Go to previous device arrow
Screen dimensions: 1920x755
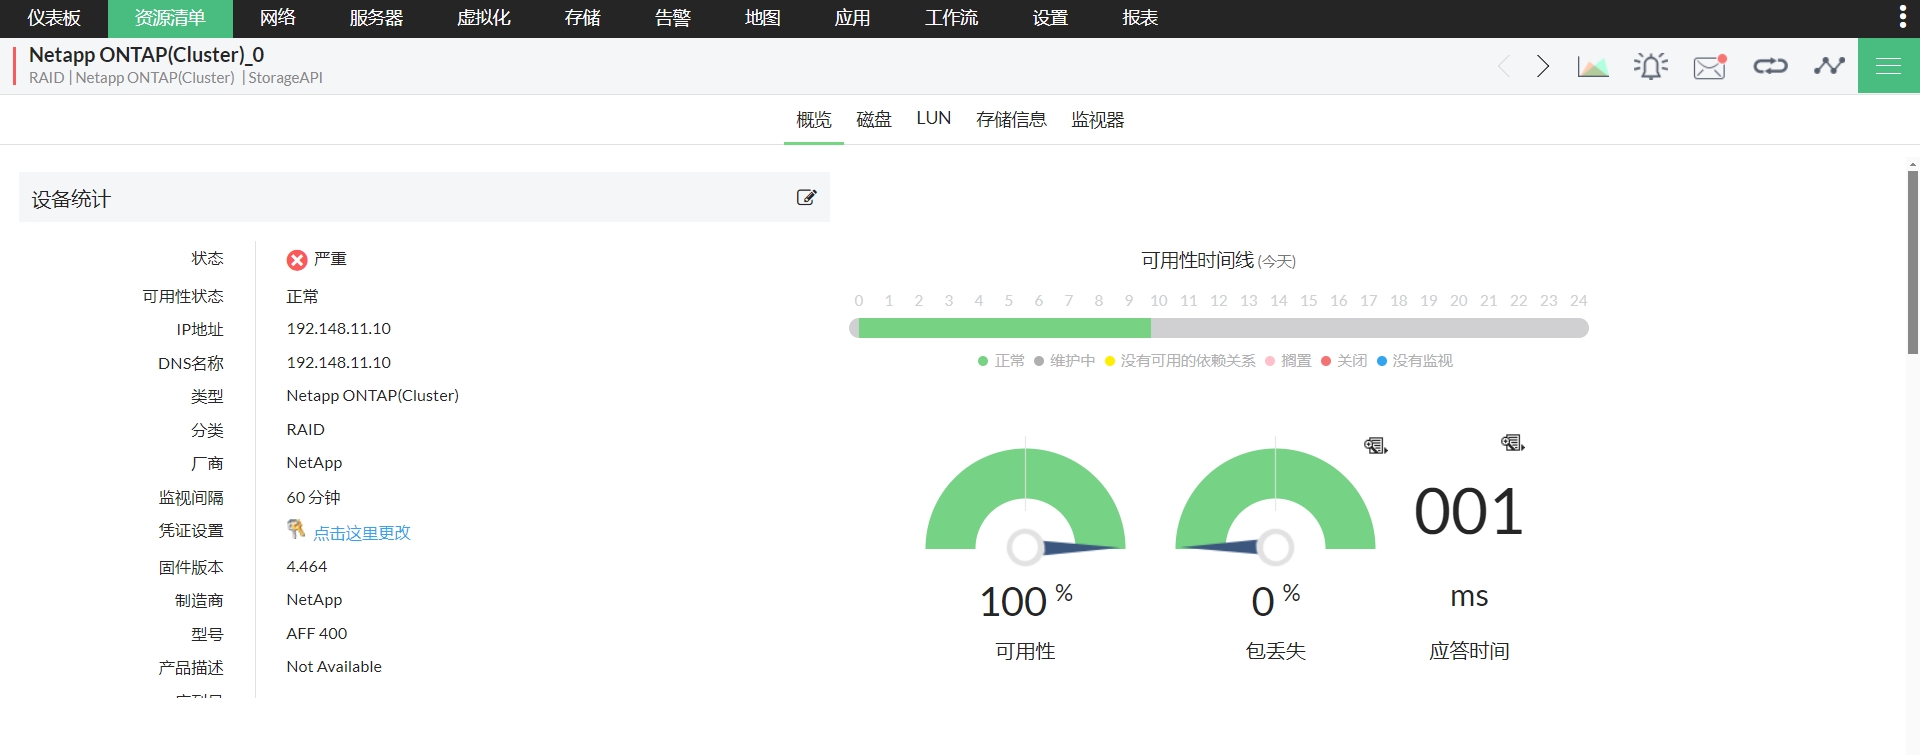tap(1504, 67)
